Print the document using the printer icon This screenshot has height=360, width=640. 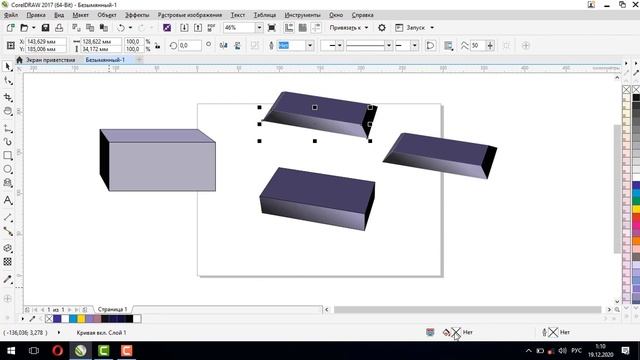pyautogui.click(x=59, y=28)
